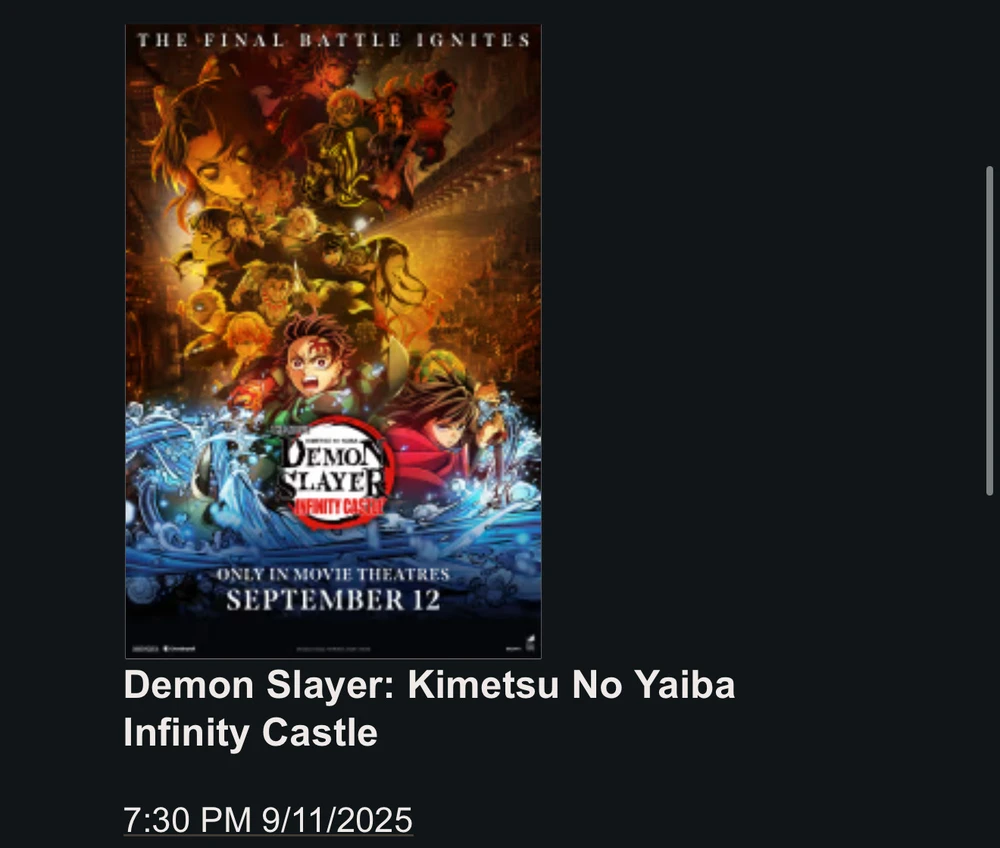Screen dimensions: 1000x848
Task: Click the swordsman in red haori on poster
Action: [x=446, y=440]
